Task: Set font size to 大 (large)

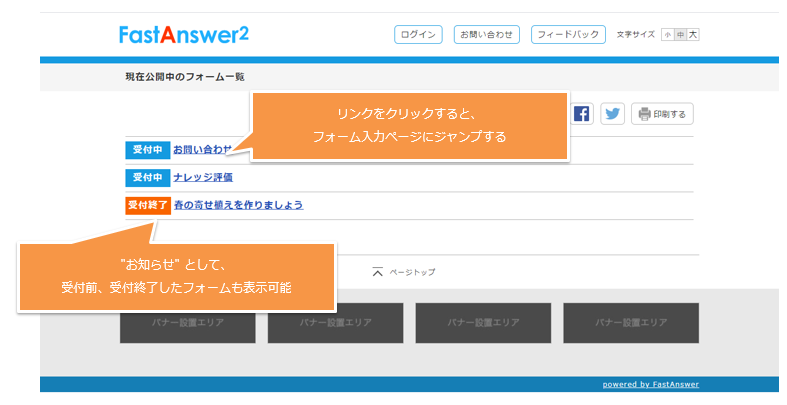Action: pyautogui.click(x=693, y=35)
